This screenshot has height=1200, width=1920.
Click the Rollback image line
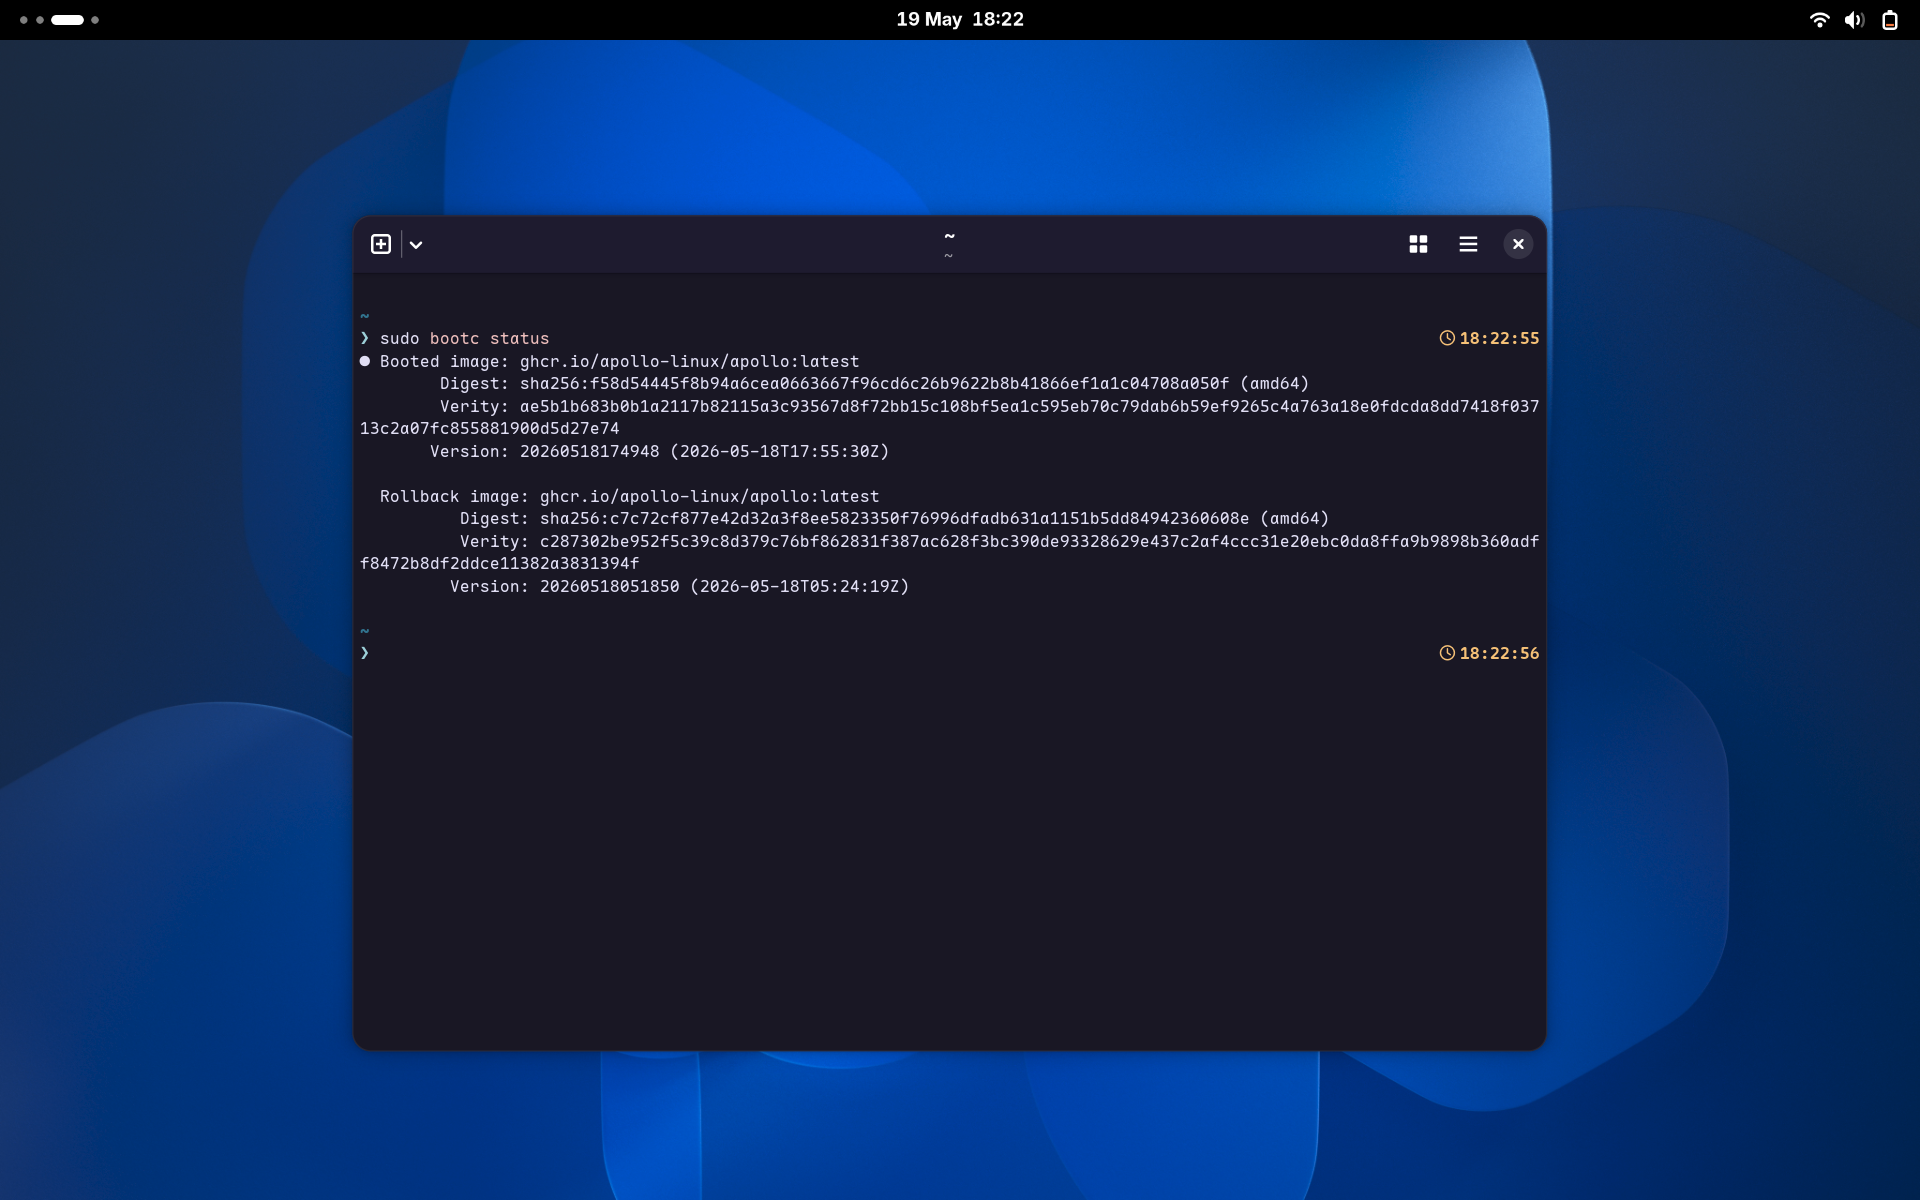[629, 497]
